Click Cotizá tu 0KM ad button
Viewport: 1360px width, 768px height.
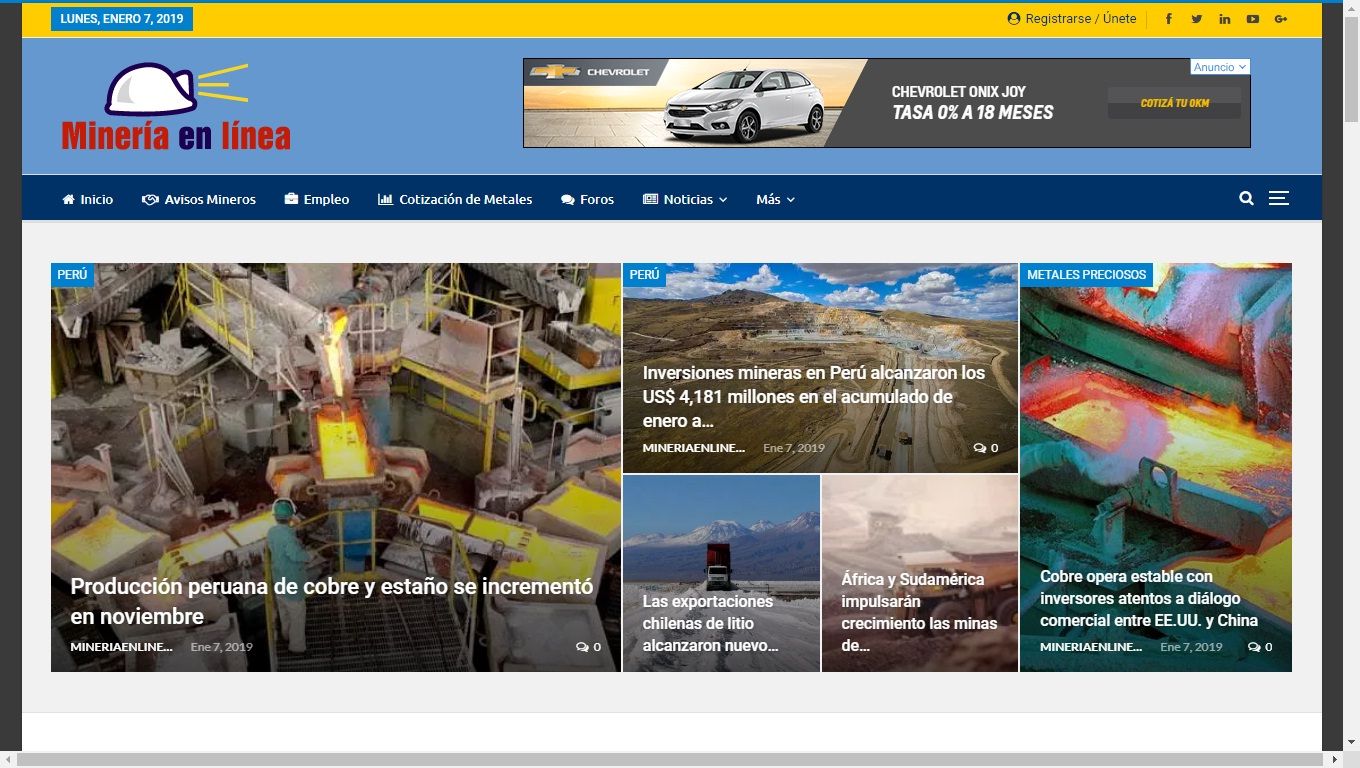click(x=1174, y=103)
